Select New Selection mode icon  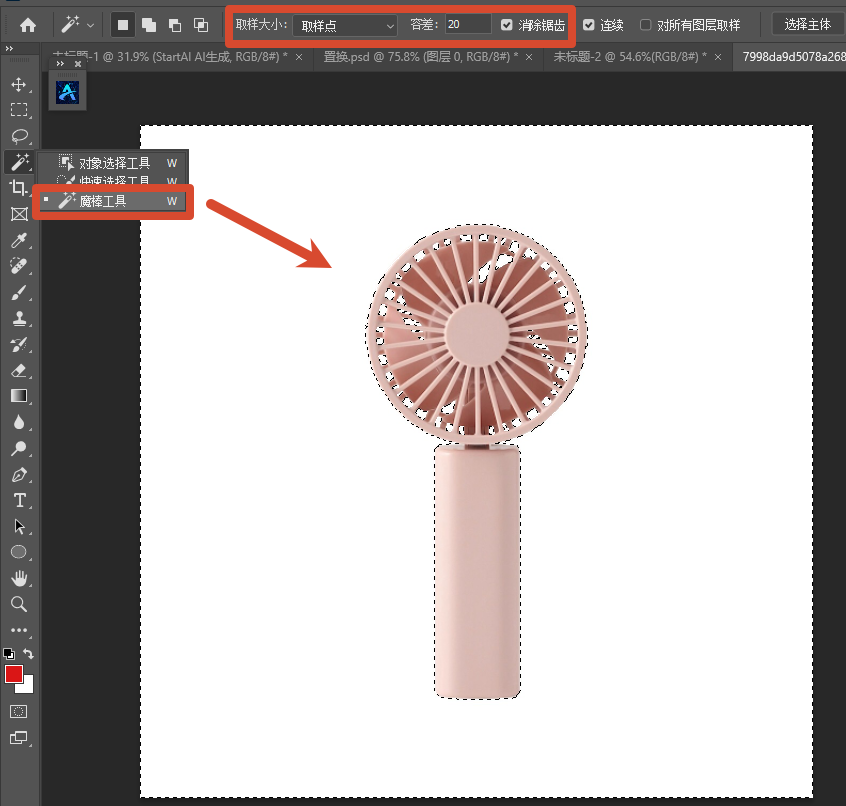[123, 25]
